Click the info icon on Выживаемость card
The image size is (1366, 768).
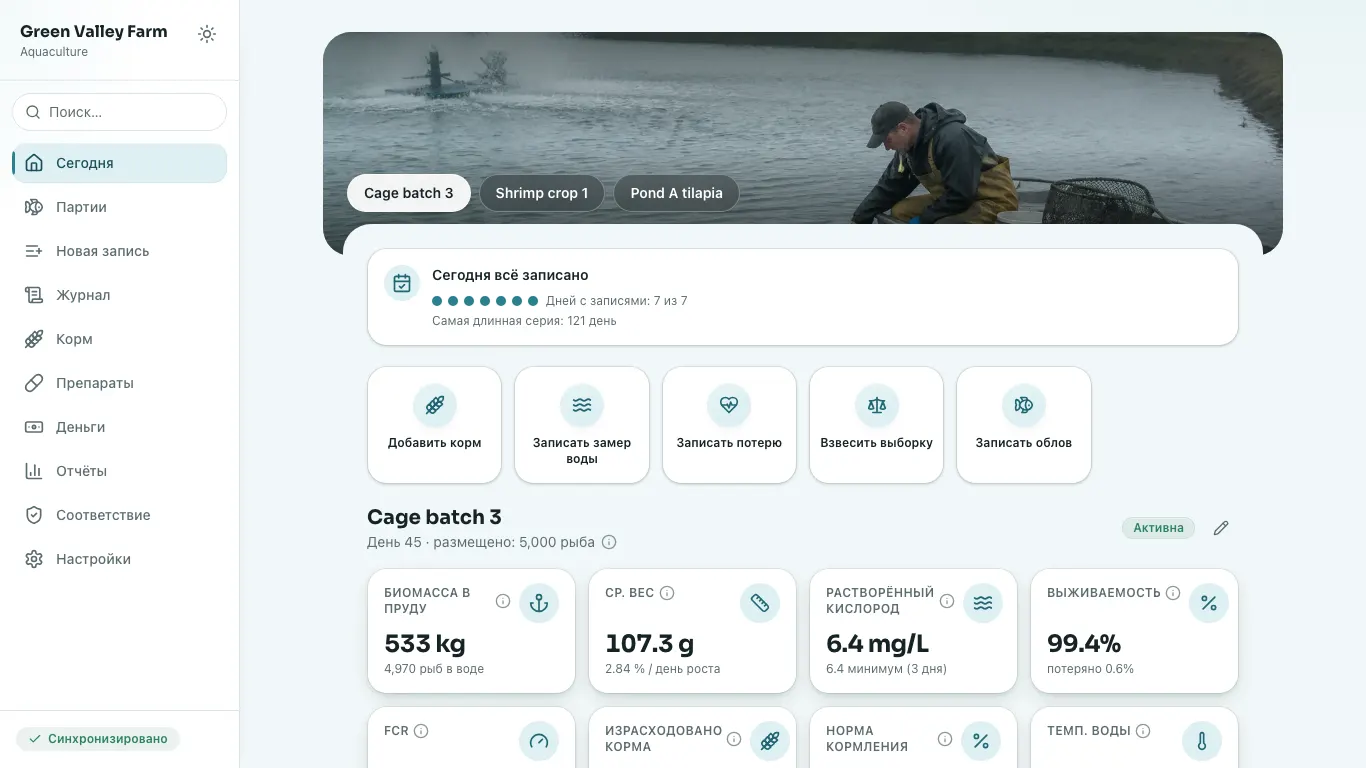point(1173,593)
